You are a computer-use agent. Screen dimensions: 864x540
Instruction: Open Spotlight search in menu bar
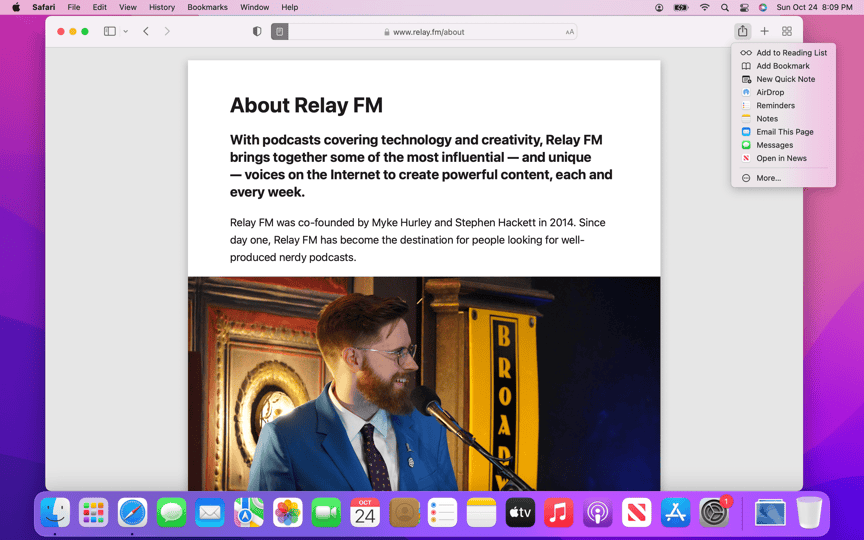coord(725,7)
